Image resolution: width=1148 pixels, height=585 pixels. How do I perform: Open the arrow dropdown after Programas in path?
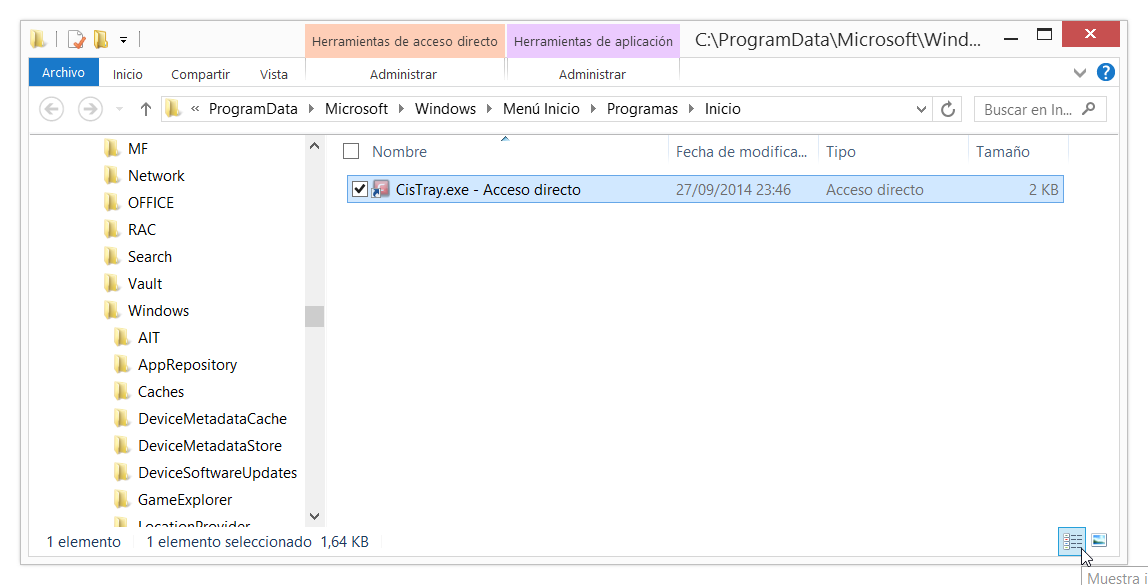tap(691, 109)
